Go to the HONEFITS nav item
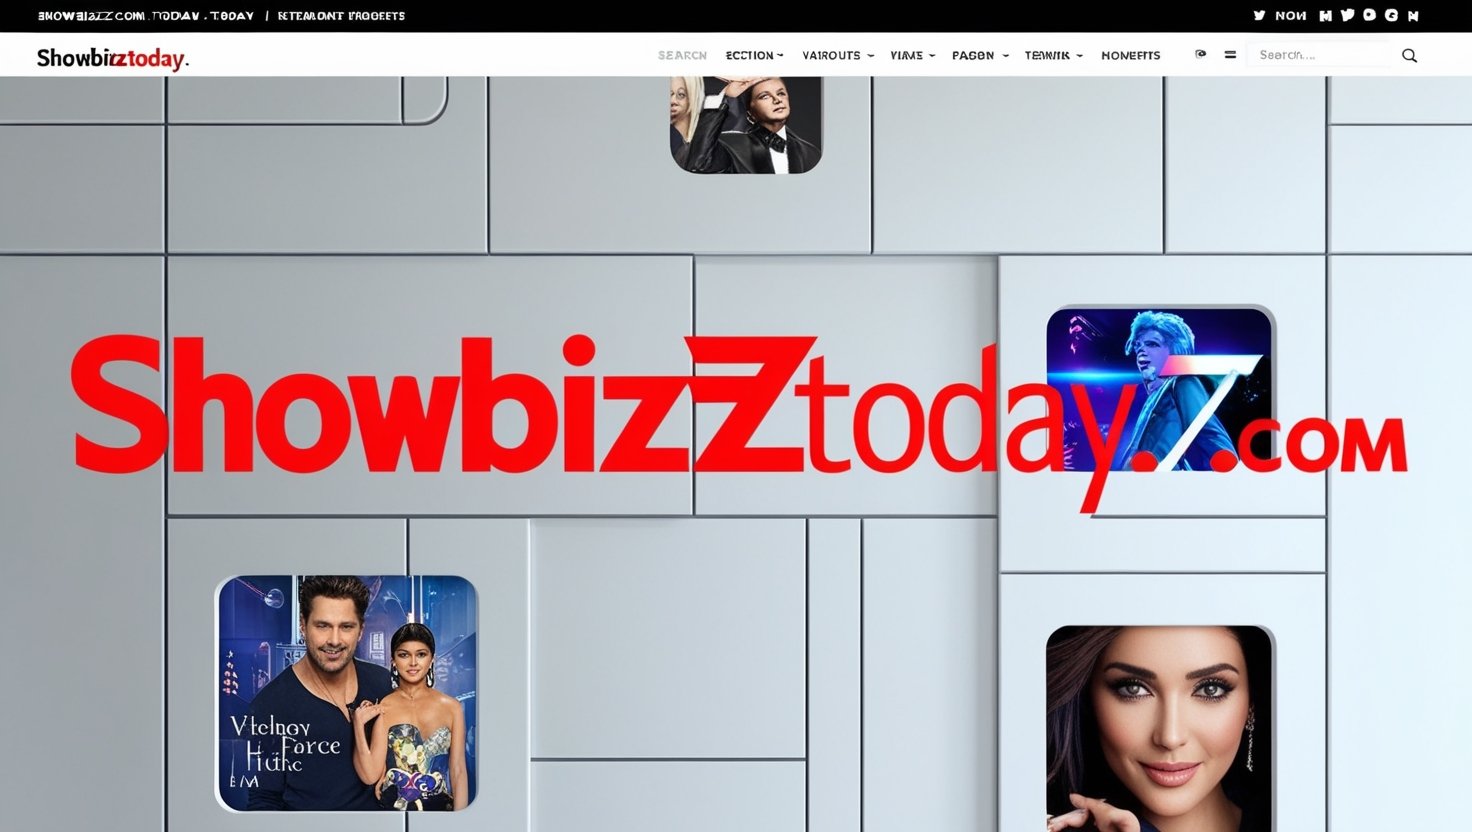The image size is (1472, 832). pos(1130,56)
